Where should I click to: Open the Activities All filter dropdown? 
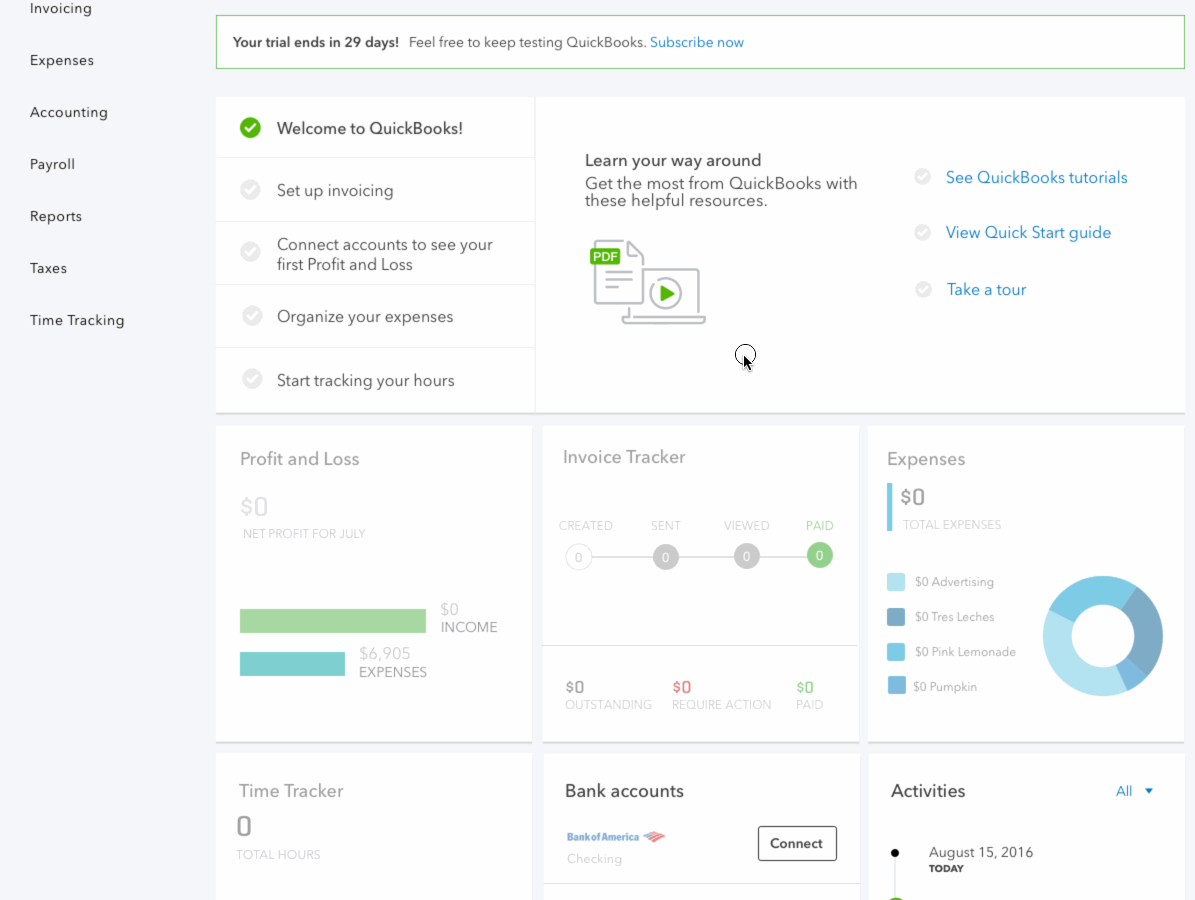tap(1134, 791)
